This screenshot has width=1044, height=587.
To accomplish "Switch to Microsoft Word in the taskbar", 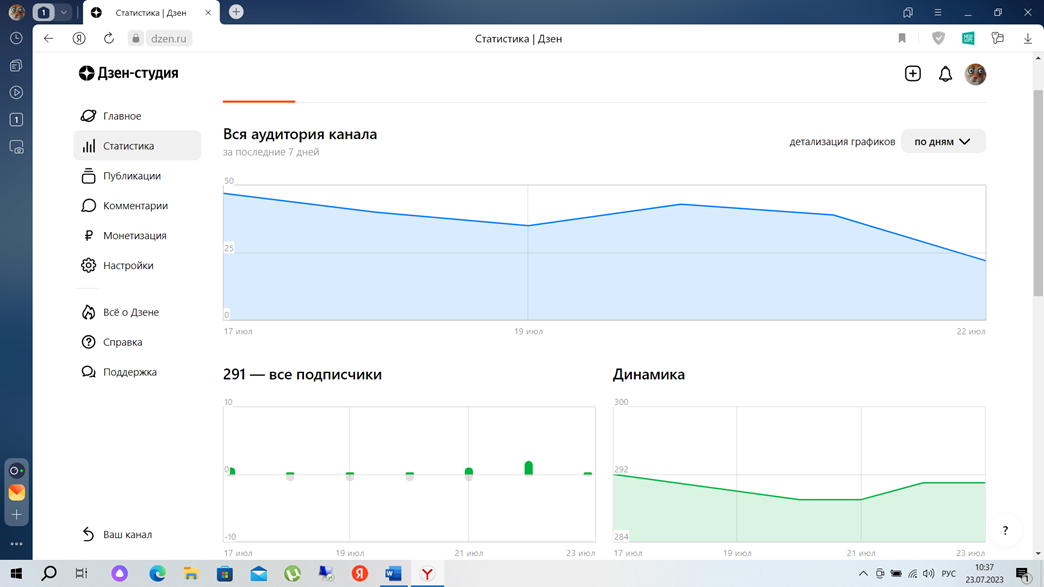I will coord(393,573).
